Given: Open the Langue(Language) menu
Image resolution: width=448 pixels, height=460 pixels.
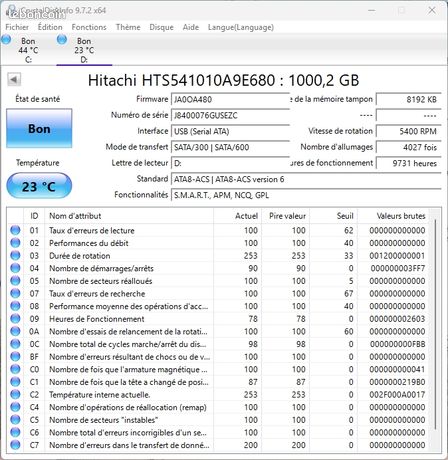Looking at the screenshot, I should [241, 27].
